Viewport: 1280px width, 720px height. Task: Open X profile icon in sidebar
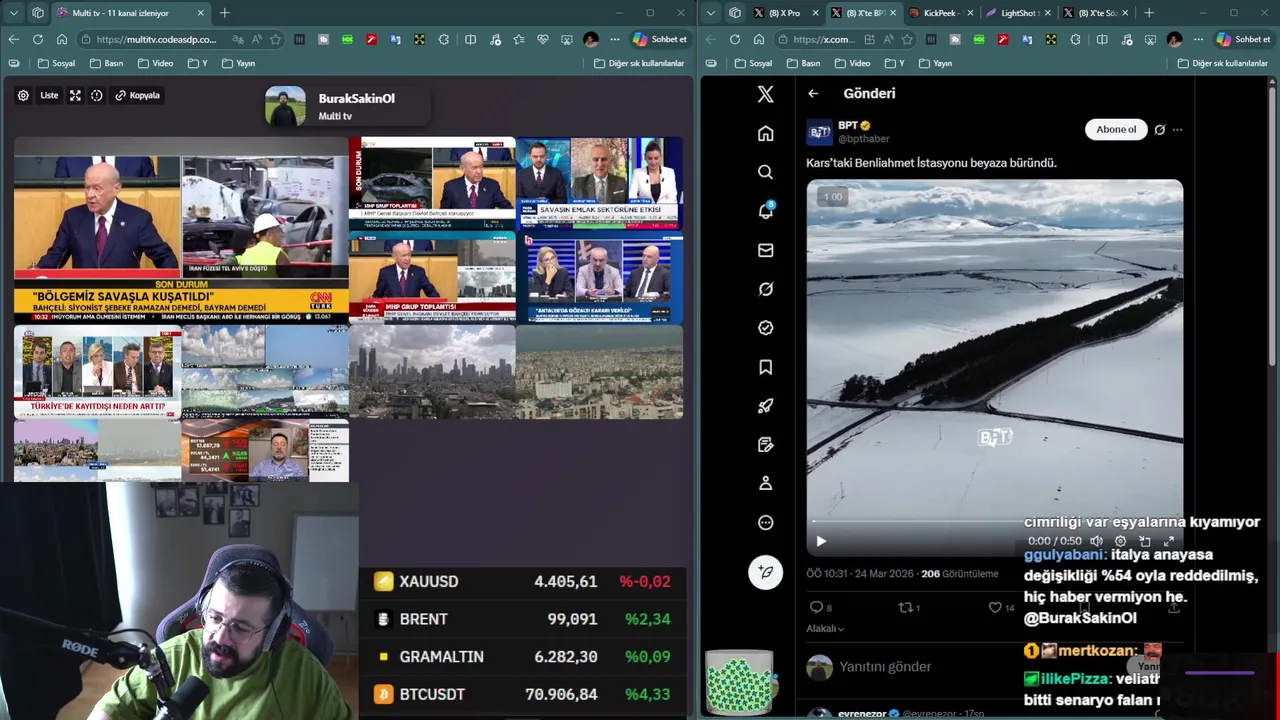765,483
